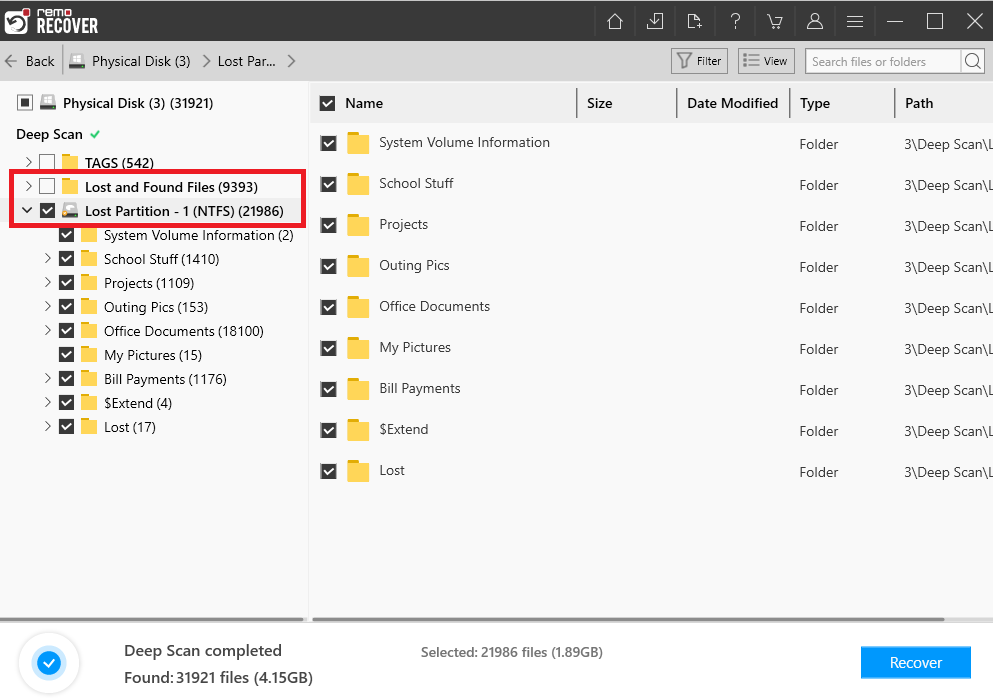Go to the Home icon in title bar

click(614, 22)
